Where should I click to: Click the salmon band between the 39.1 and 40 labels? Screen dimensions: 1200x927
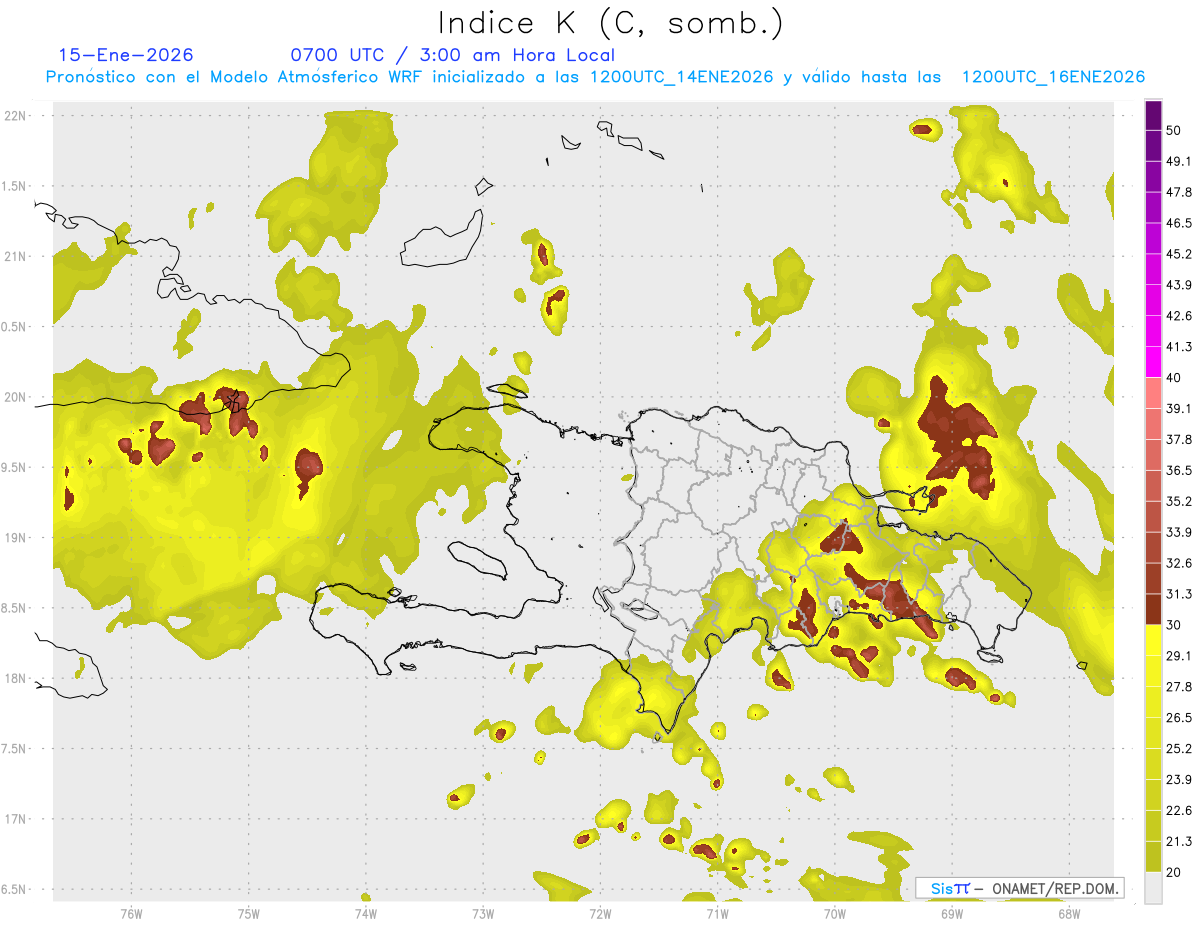tap(1153, 393)
